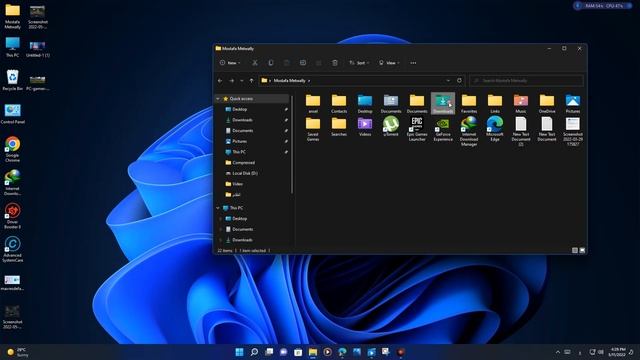Open the See more (three dots) menu
This screenshot has height=360, width=640.
pos(413,63)
